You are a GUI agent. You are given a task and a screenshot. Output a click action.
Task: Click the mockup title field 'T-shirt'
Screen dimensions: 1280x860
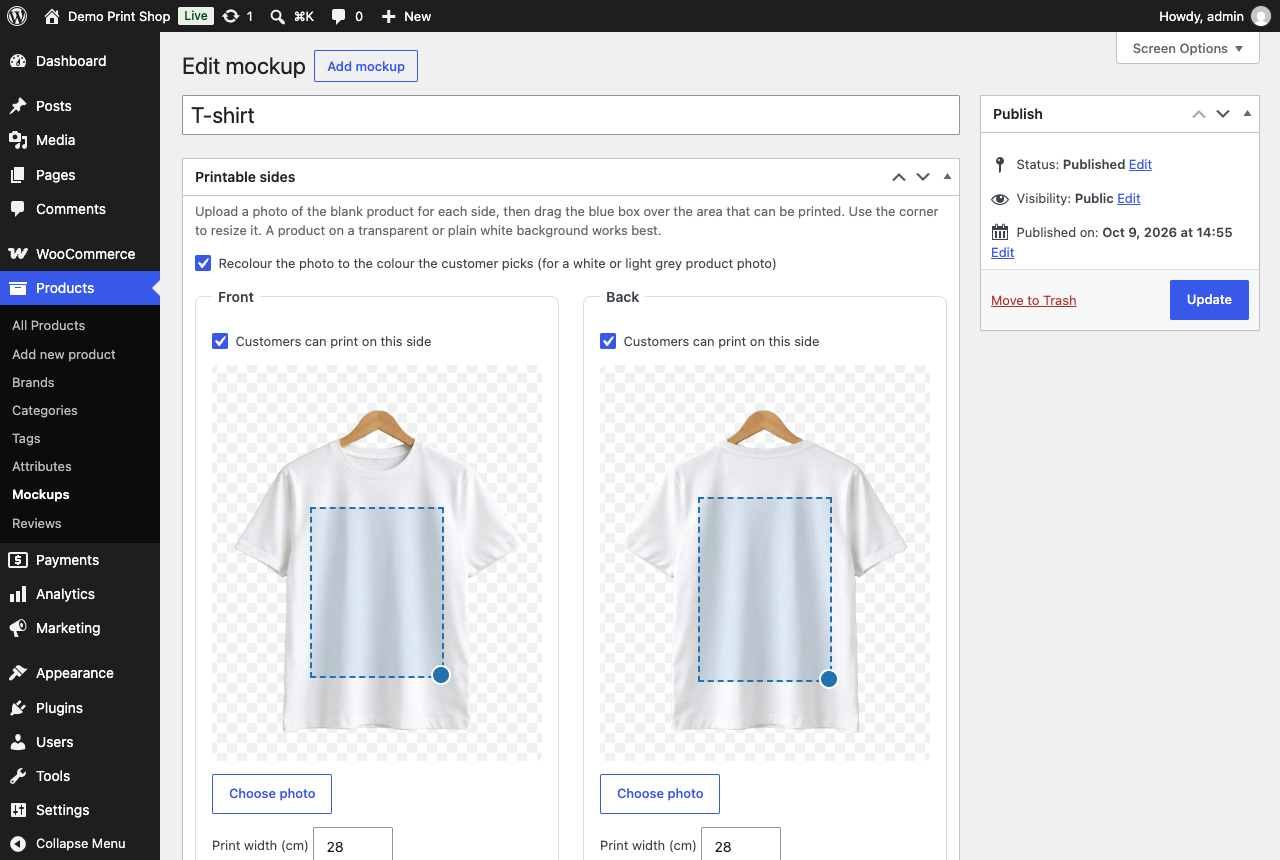(x=571, y=115)
